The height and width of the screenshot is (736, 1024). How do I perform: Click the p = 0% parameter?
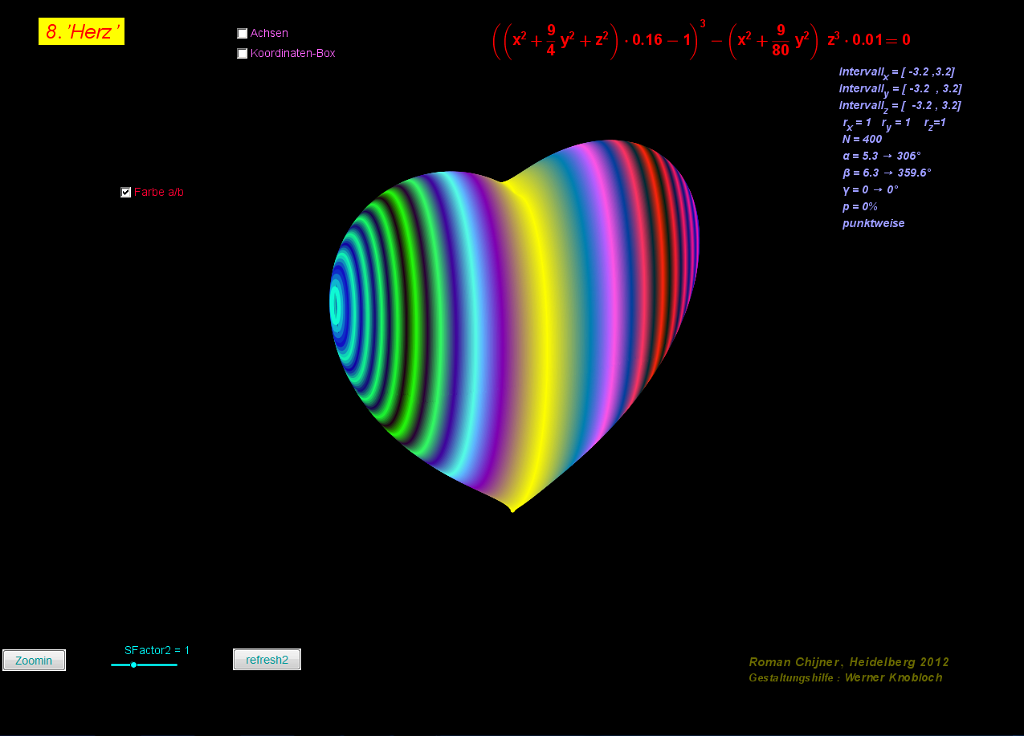pos(859,206)
